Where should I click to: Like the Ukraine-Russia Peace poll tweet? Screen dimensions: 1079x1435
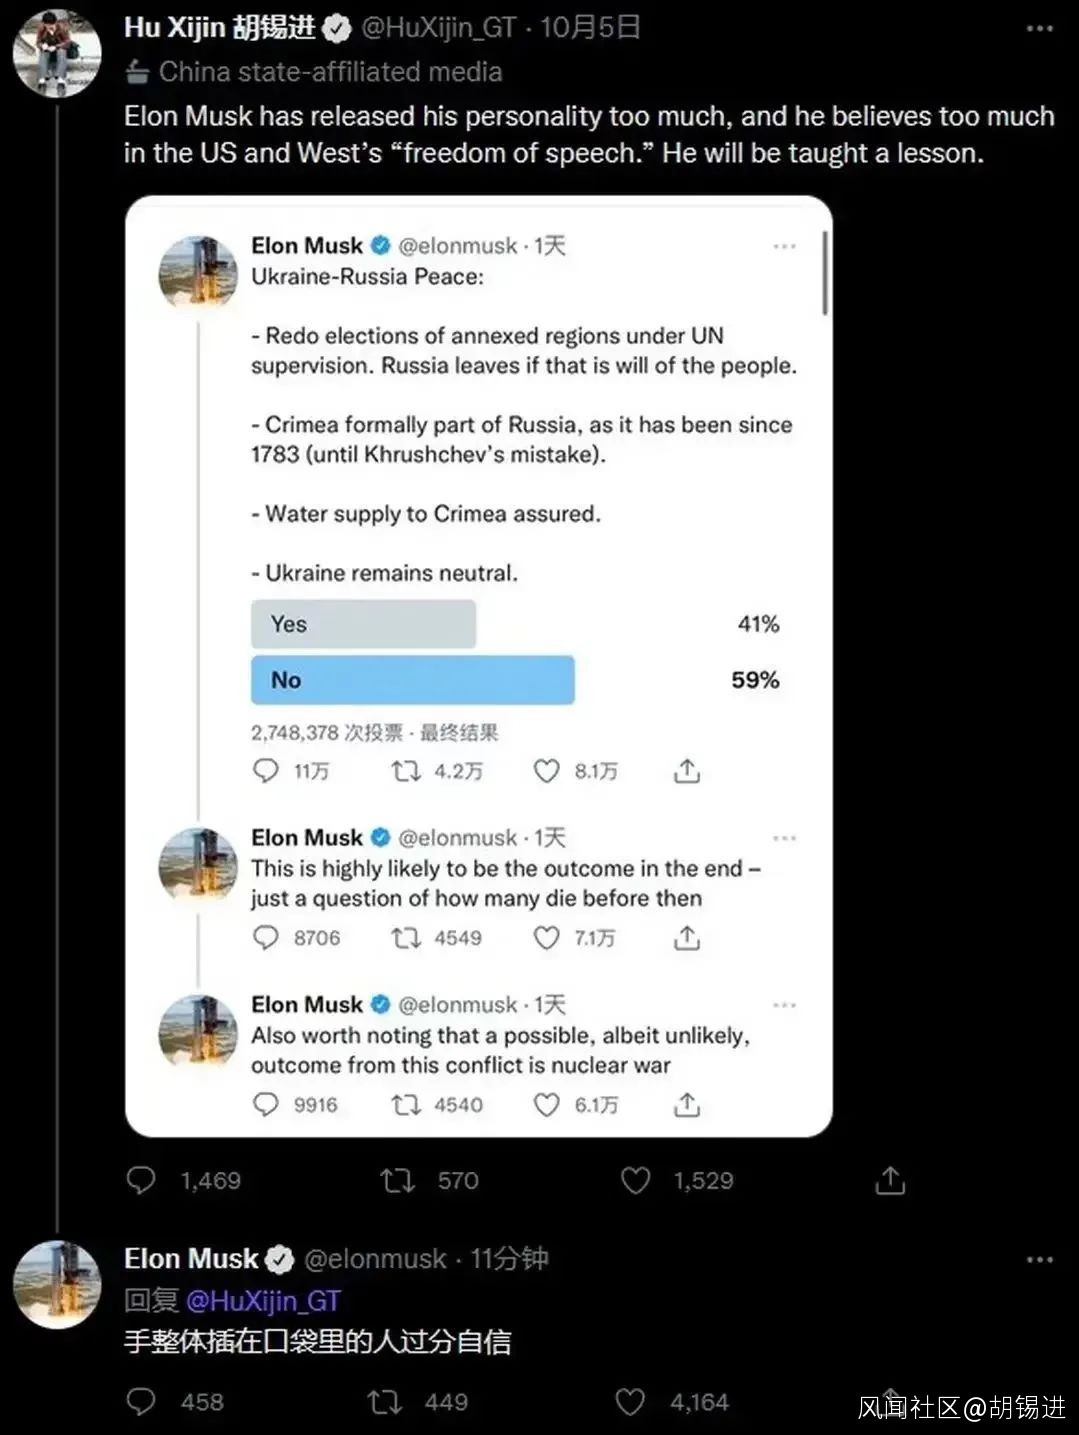546,771
